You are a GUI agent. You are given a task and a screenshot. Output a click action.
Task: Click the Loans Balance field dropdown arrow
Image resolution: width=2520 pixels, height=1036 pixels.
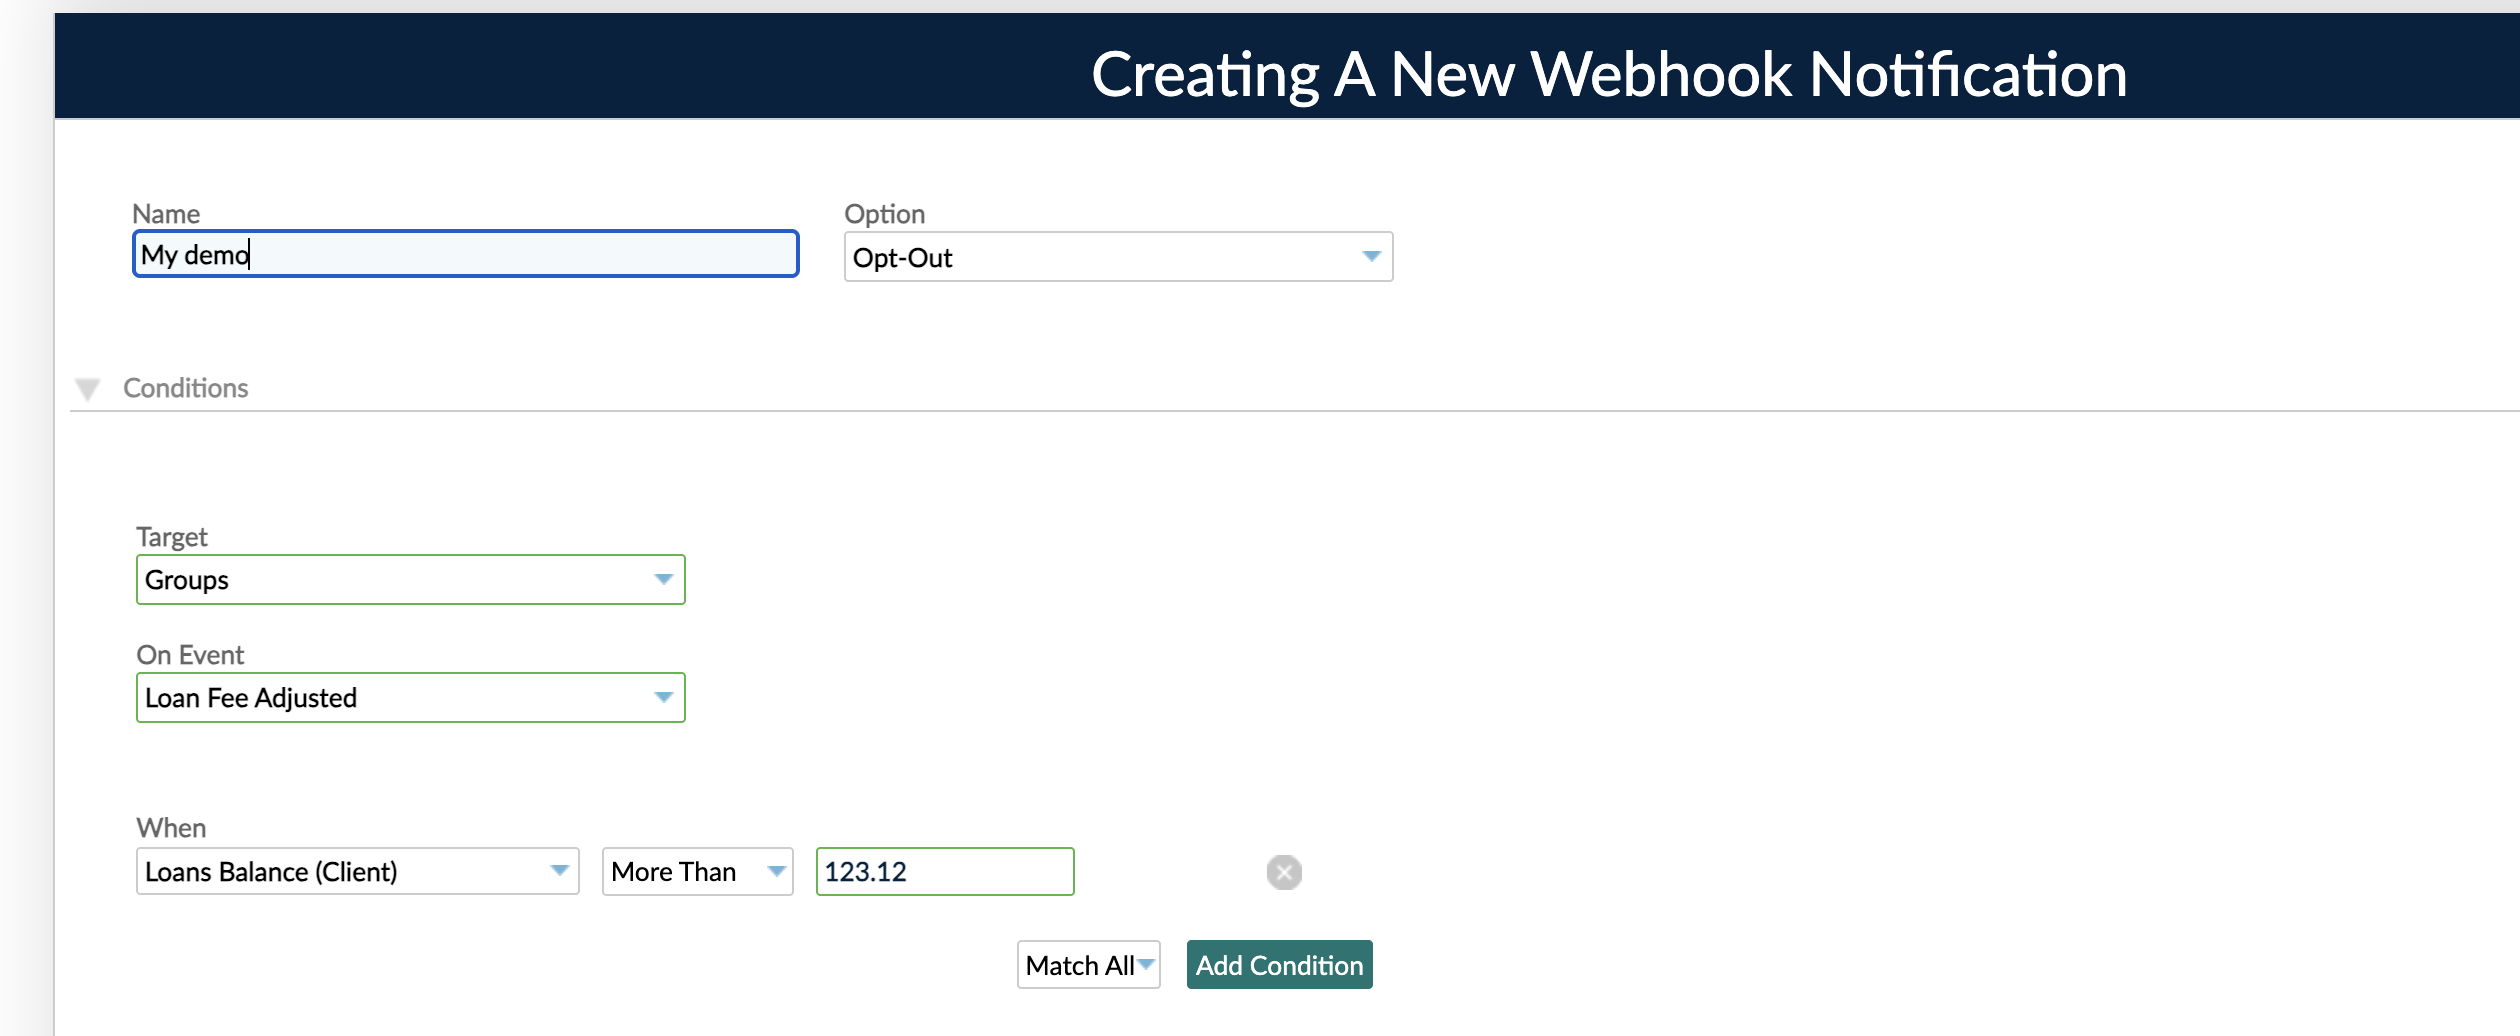557,871
